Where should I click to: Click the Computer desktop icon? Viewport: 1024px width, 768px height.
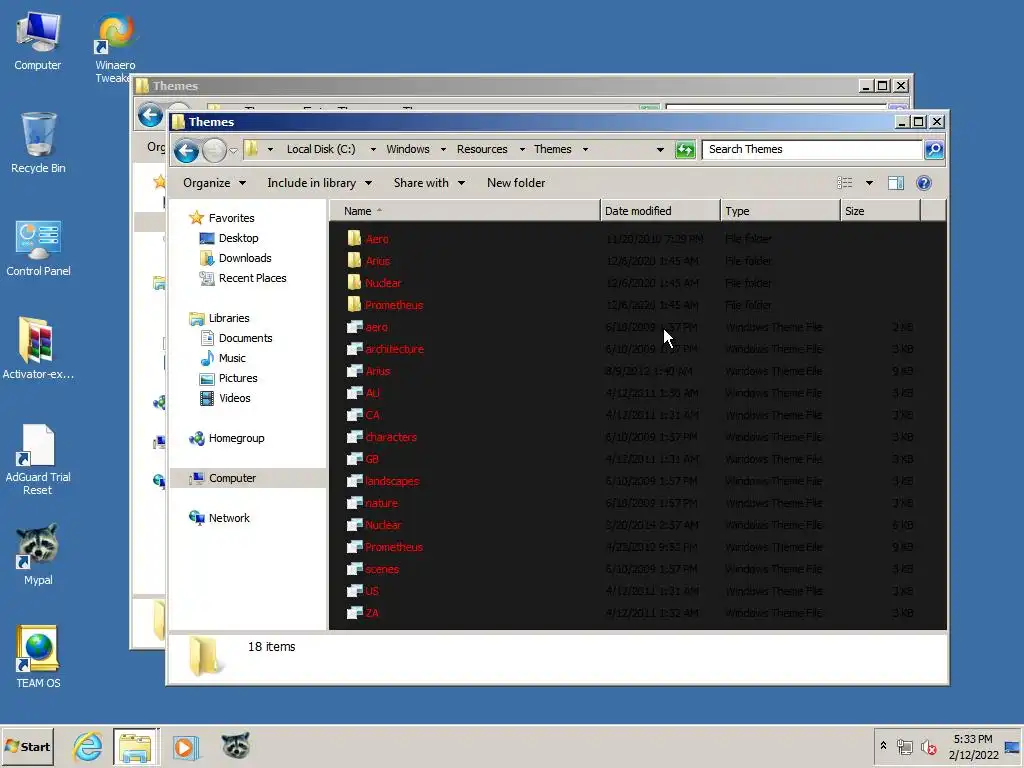[38, 40]
